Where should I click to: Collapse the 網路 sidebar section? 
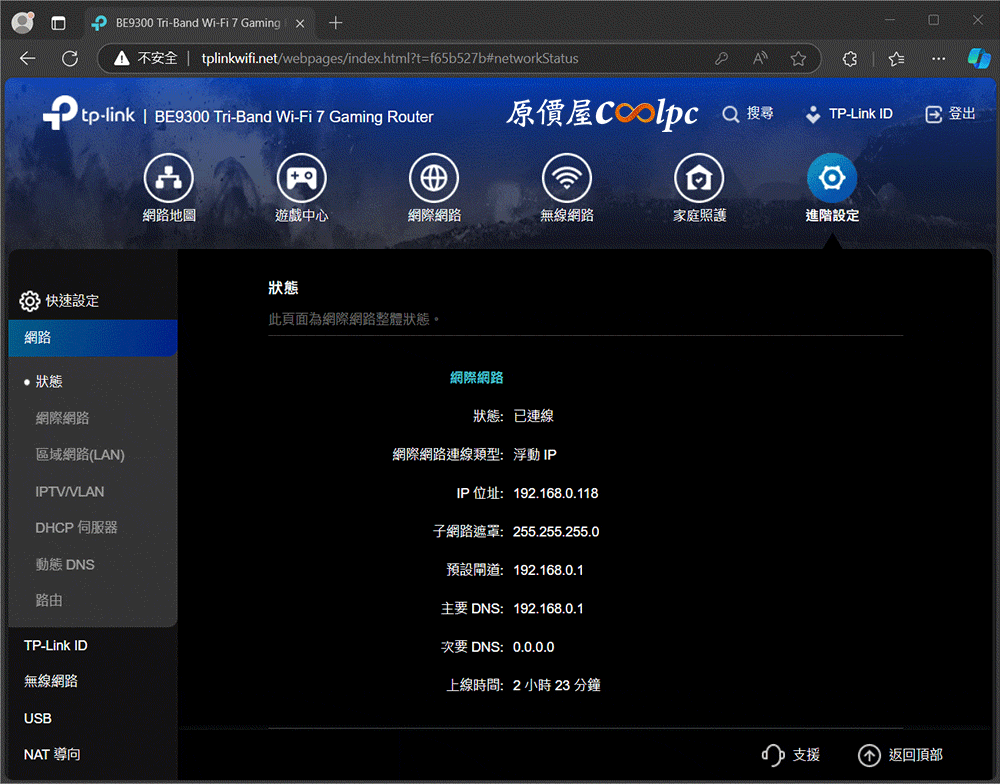pos(93,337)
